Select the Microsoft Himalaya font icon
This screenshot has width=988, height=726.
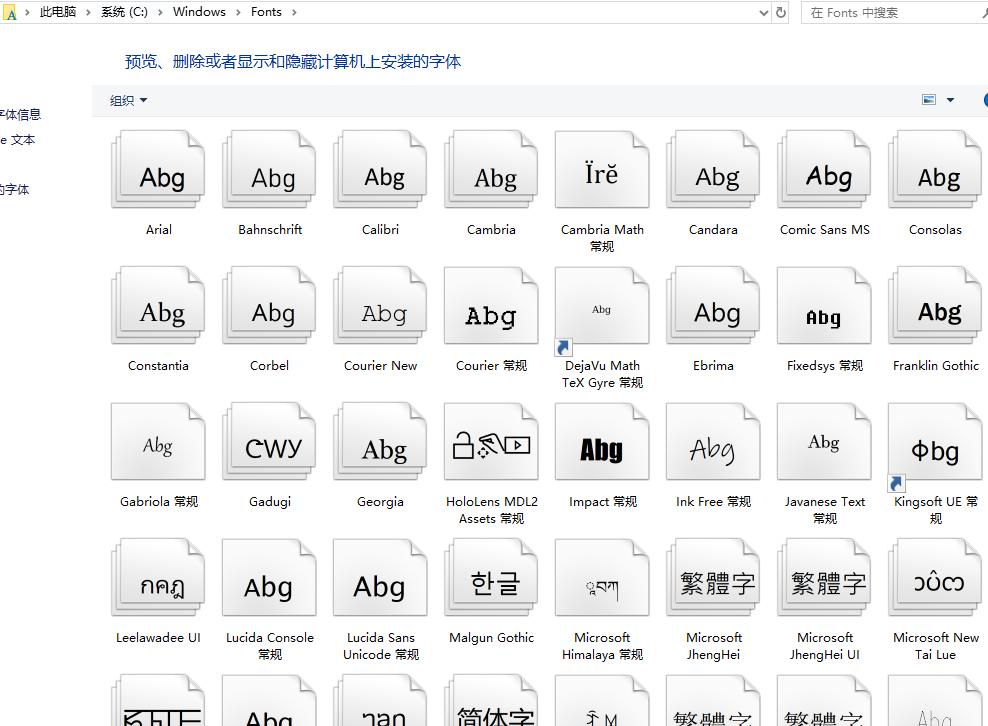click(x=602, y=577)
